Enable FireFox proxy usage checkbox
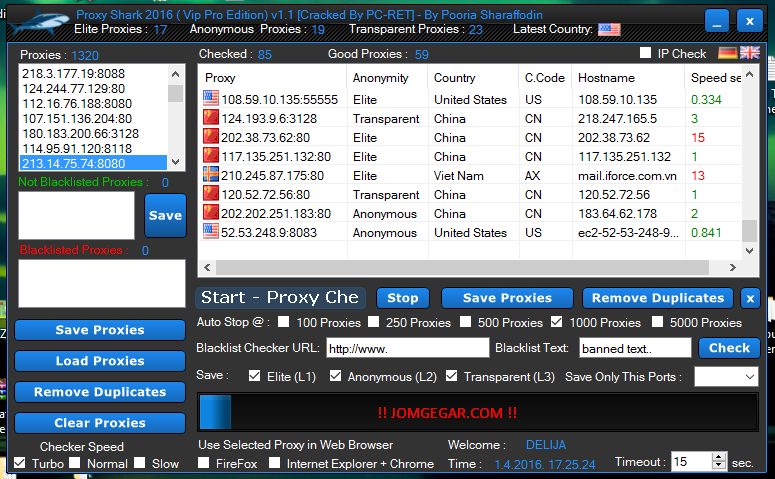775x479 pixels. (203, 463)
